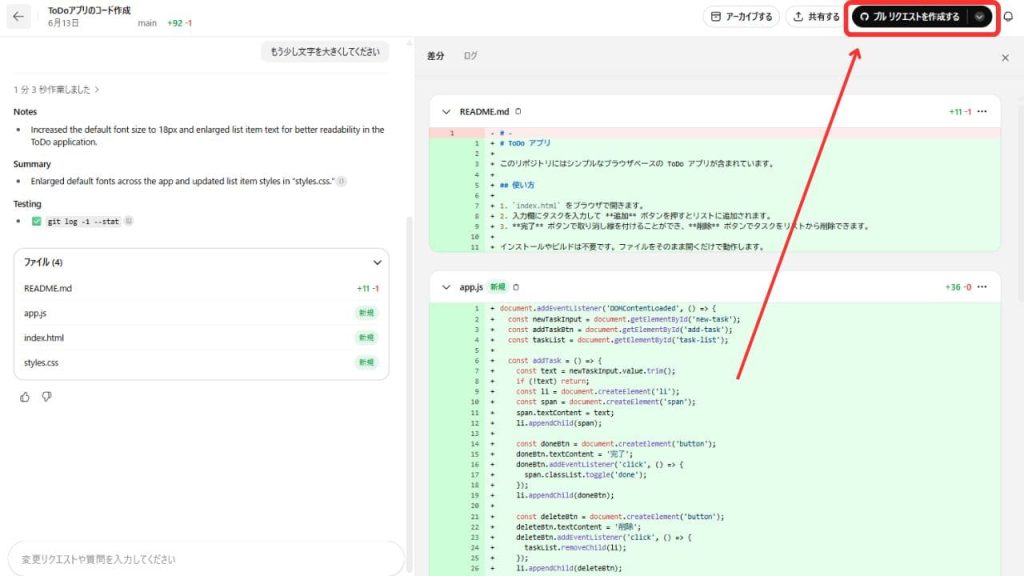Close the diff panel with the X

[x=1005, y=58]
